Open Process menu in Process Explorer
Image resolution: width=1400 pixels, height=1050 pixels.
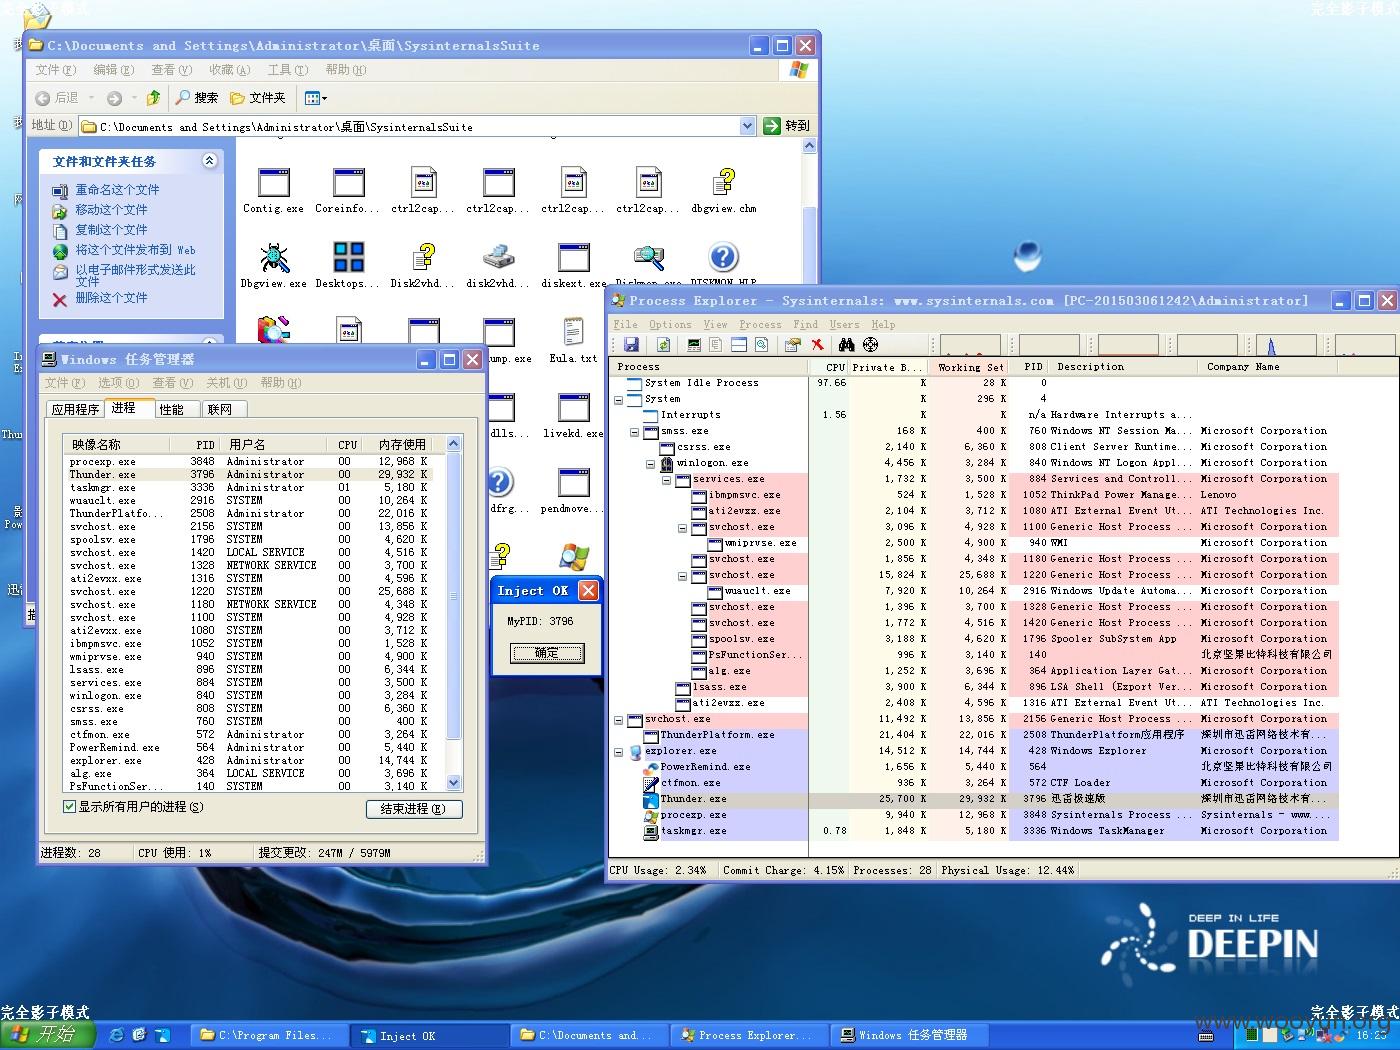click(x=760, y=324)
